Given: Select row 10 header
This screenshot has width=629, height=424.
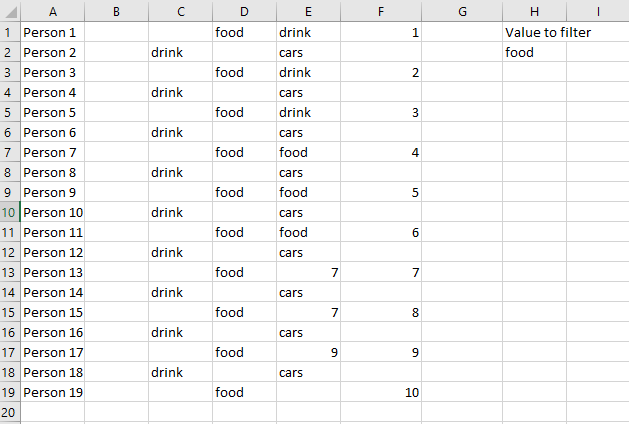Looking at the screenshot, I should (10, 212).
